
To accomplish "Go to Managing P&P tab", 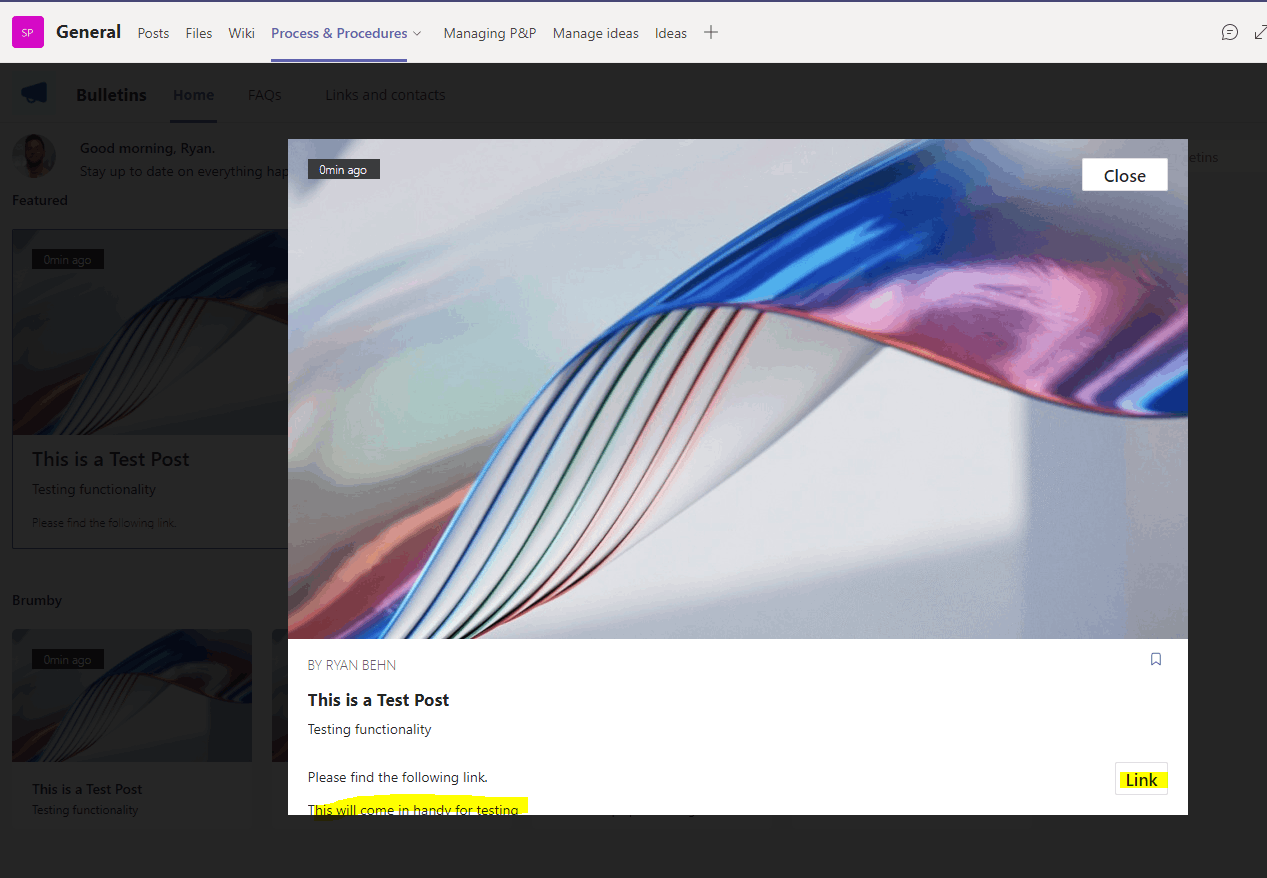I will click(x=490, y=33).
